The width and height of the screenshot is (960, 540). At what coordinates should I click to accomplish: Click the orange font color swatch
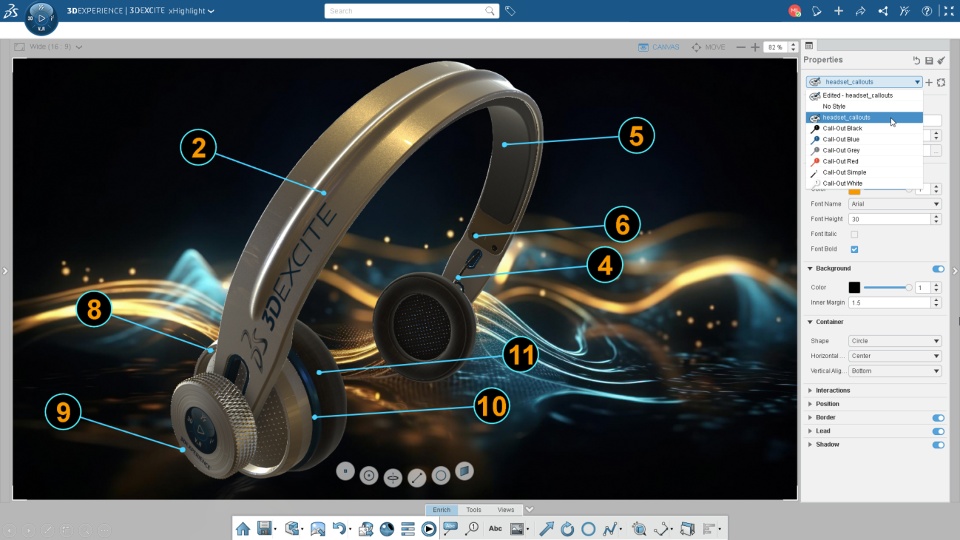click(x=854, y=192)
